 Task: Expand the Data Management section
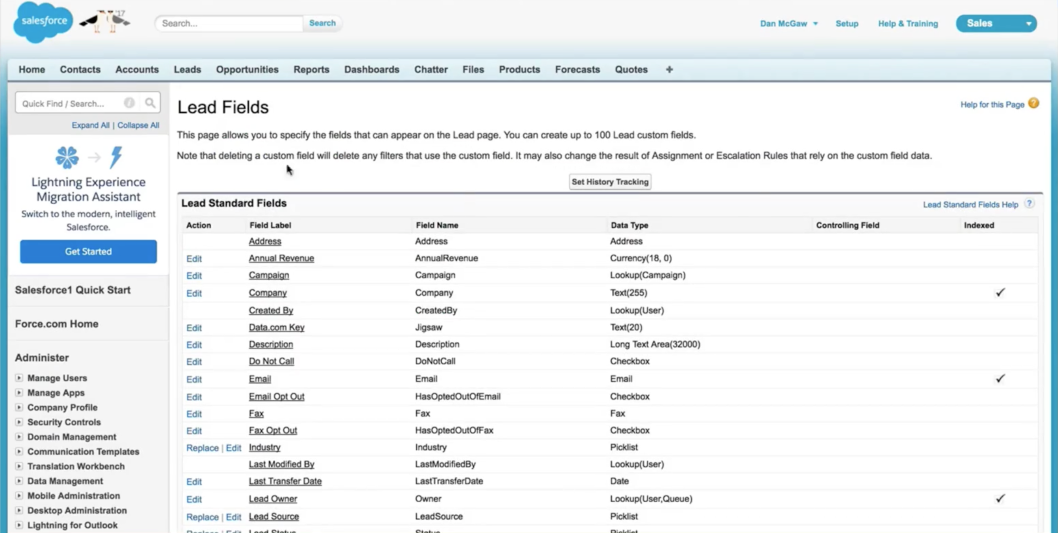(19, 481)
